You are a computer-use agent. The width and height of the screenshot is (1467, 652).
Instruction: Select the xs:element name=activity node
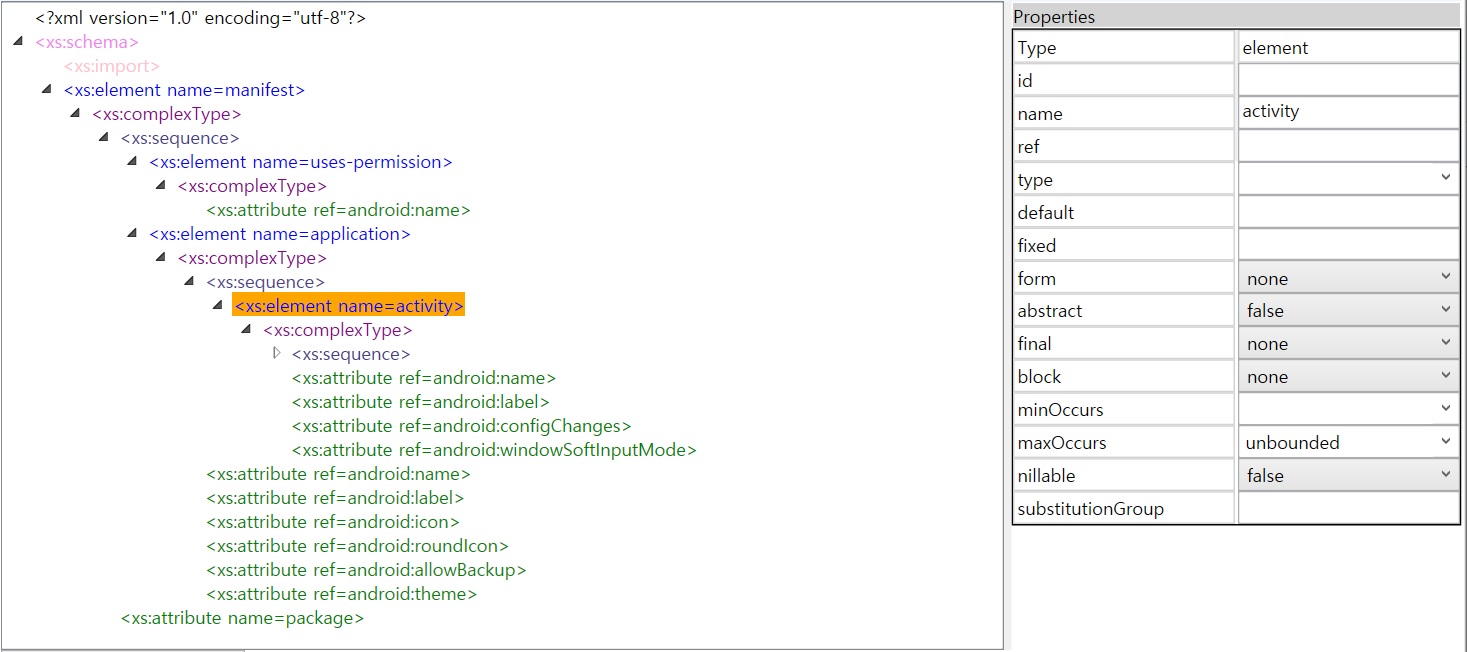tap(349, 305)
